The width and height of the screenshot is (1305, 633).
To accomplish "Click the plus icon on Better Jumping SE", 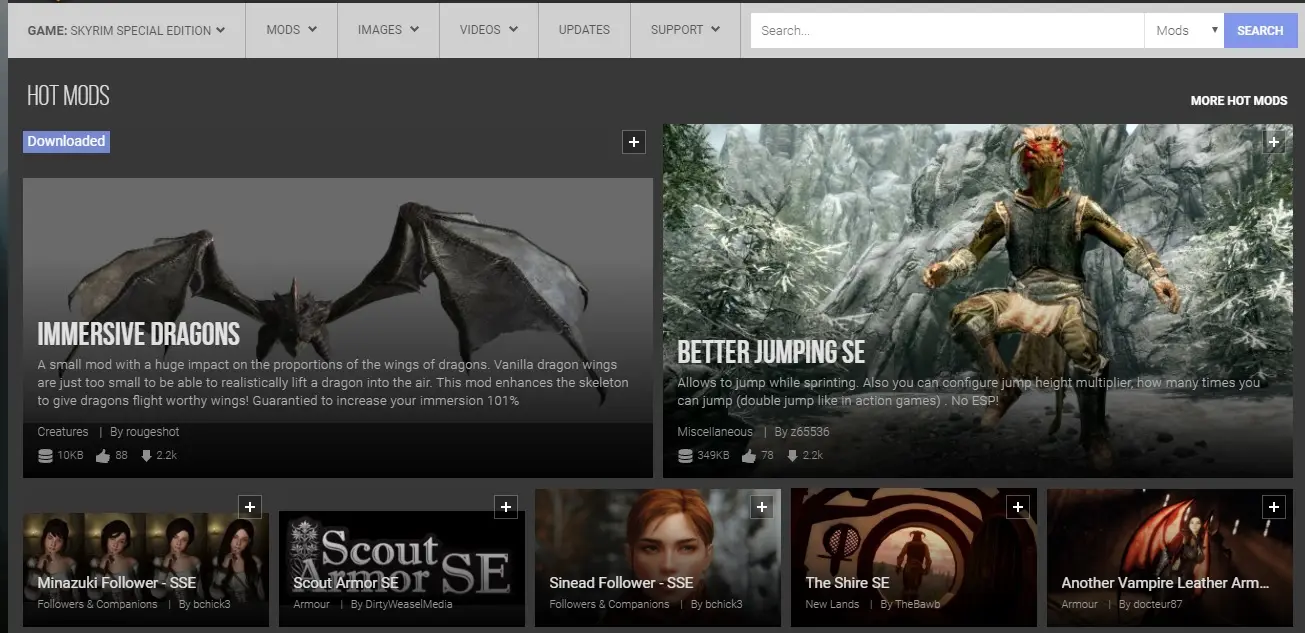I will [x=1273, y=142].
